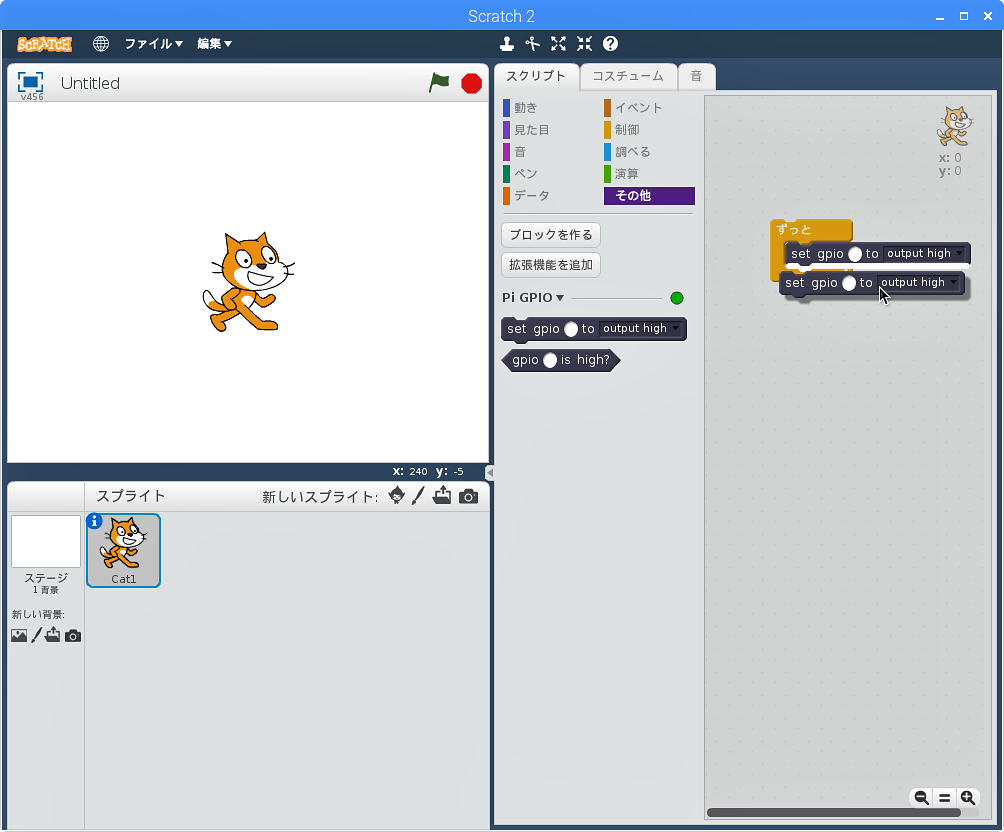Stop all scripts with red stop sign

tap(471, 83)
